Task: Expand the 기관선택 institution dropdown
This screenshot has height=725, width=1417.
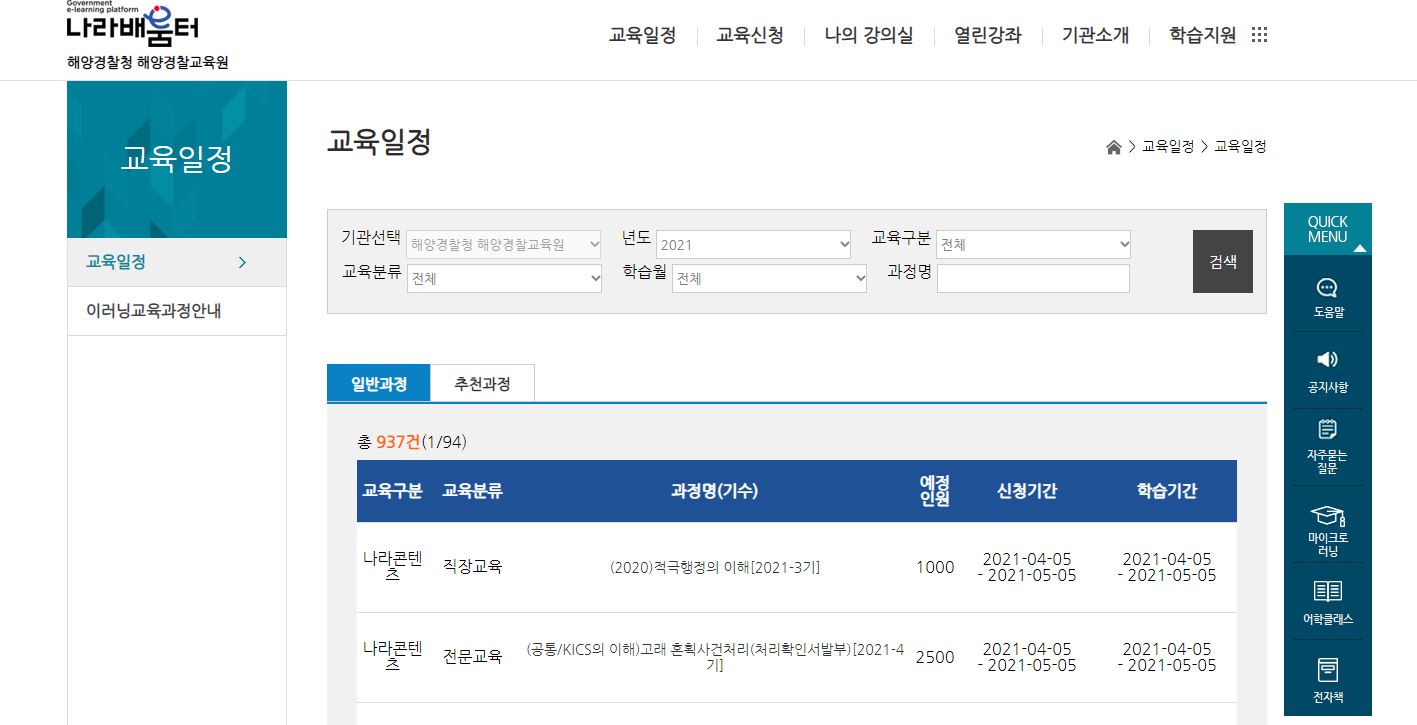Action: click(x=504, y=243)
